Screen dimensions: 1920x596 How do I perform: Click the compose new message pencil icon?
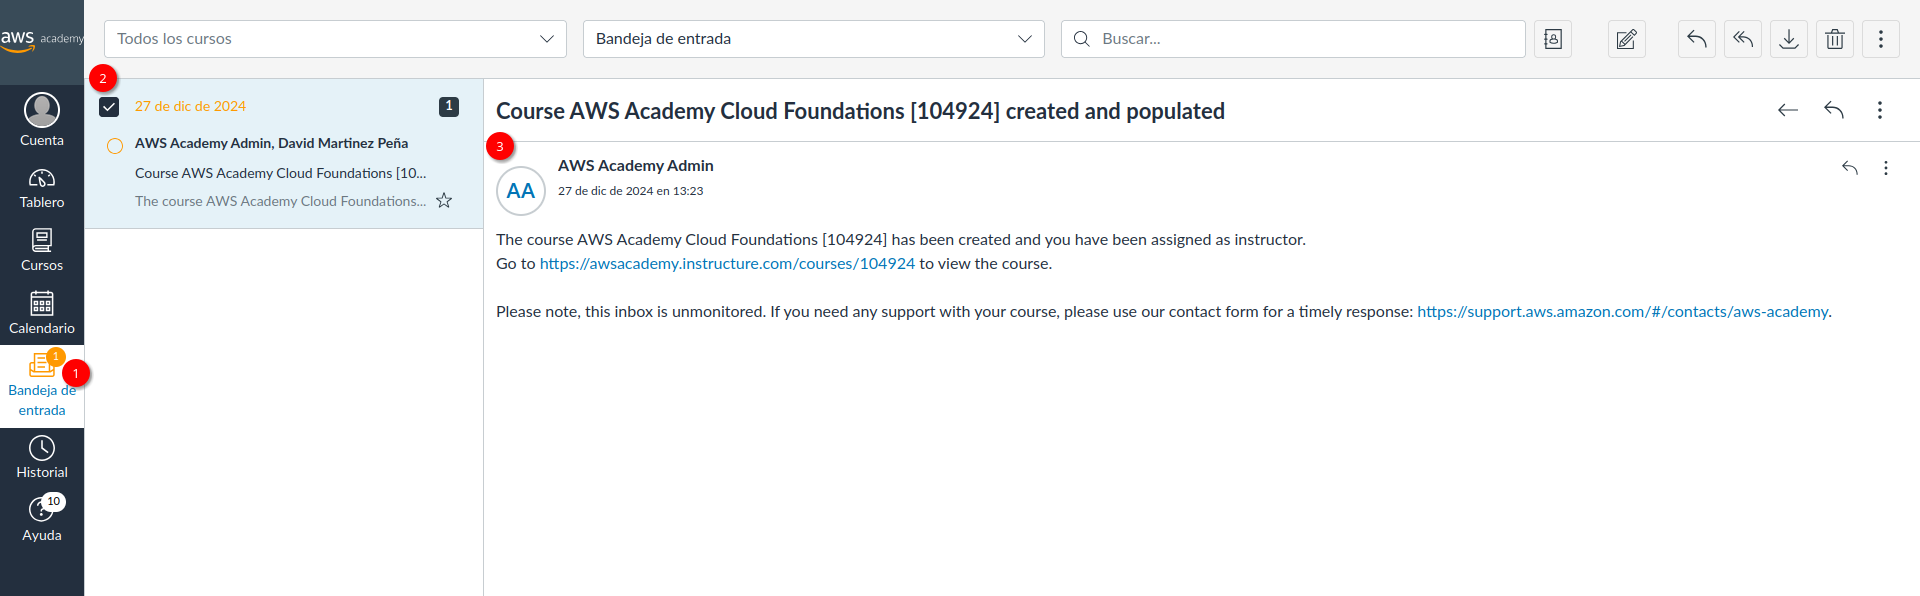click(x=1627, y=39)
